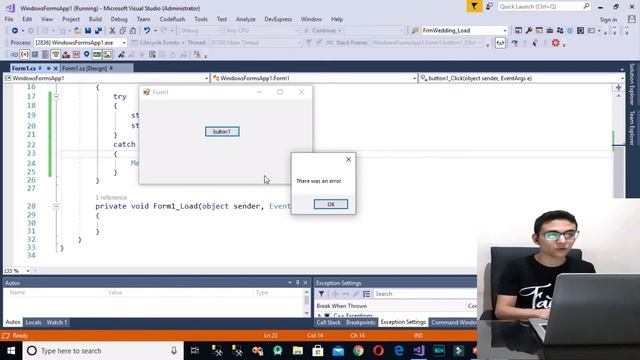Open the Window menu
Screen dimensions: 640x360
click(311, 19)
